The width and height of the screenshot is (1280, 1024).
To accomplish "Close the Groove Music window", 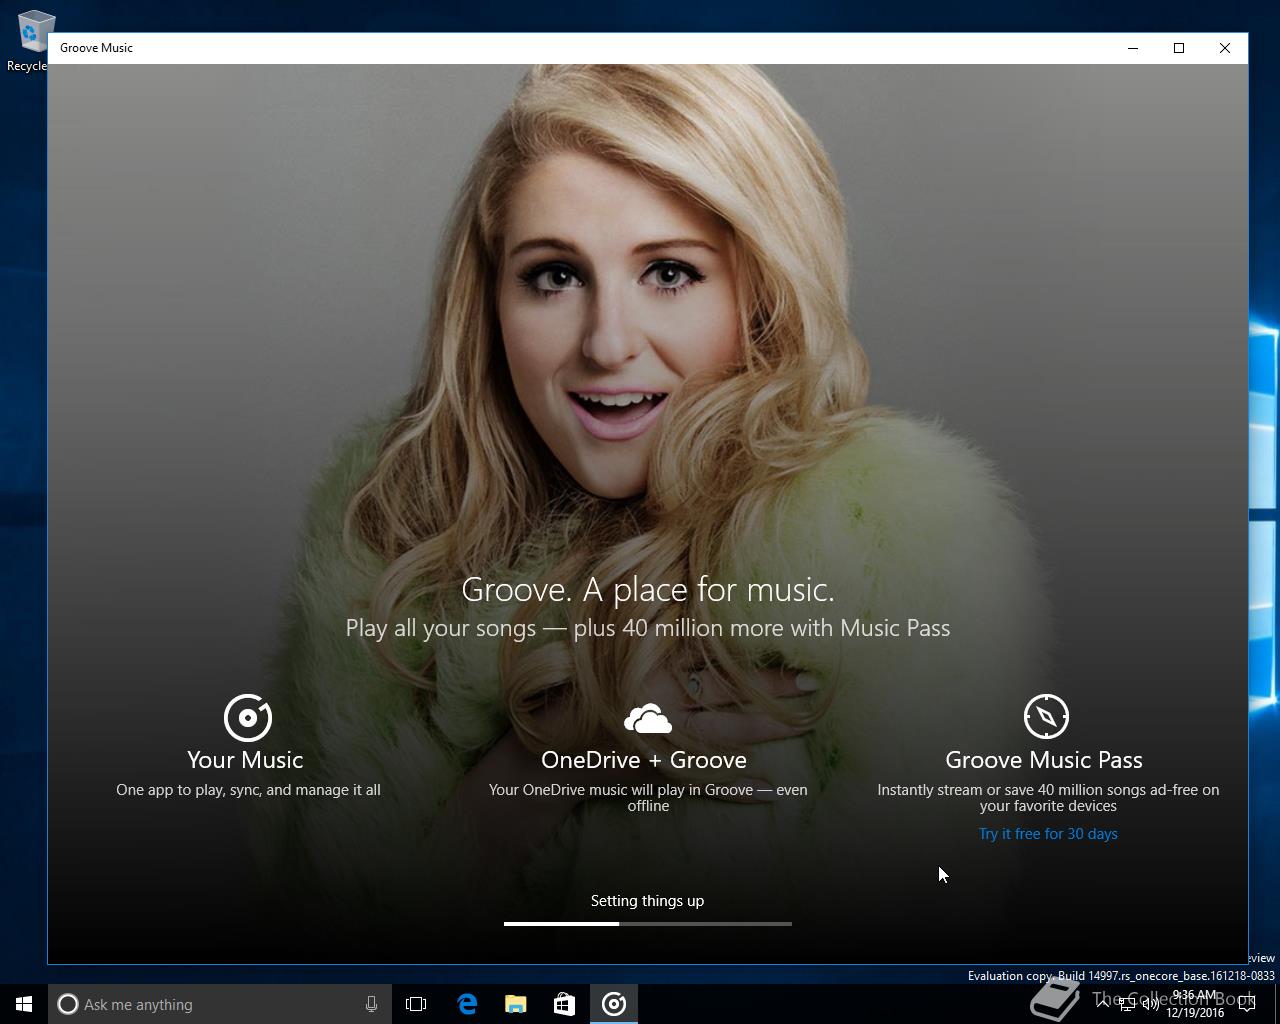I will point(1225,48).
